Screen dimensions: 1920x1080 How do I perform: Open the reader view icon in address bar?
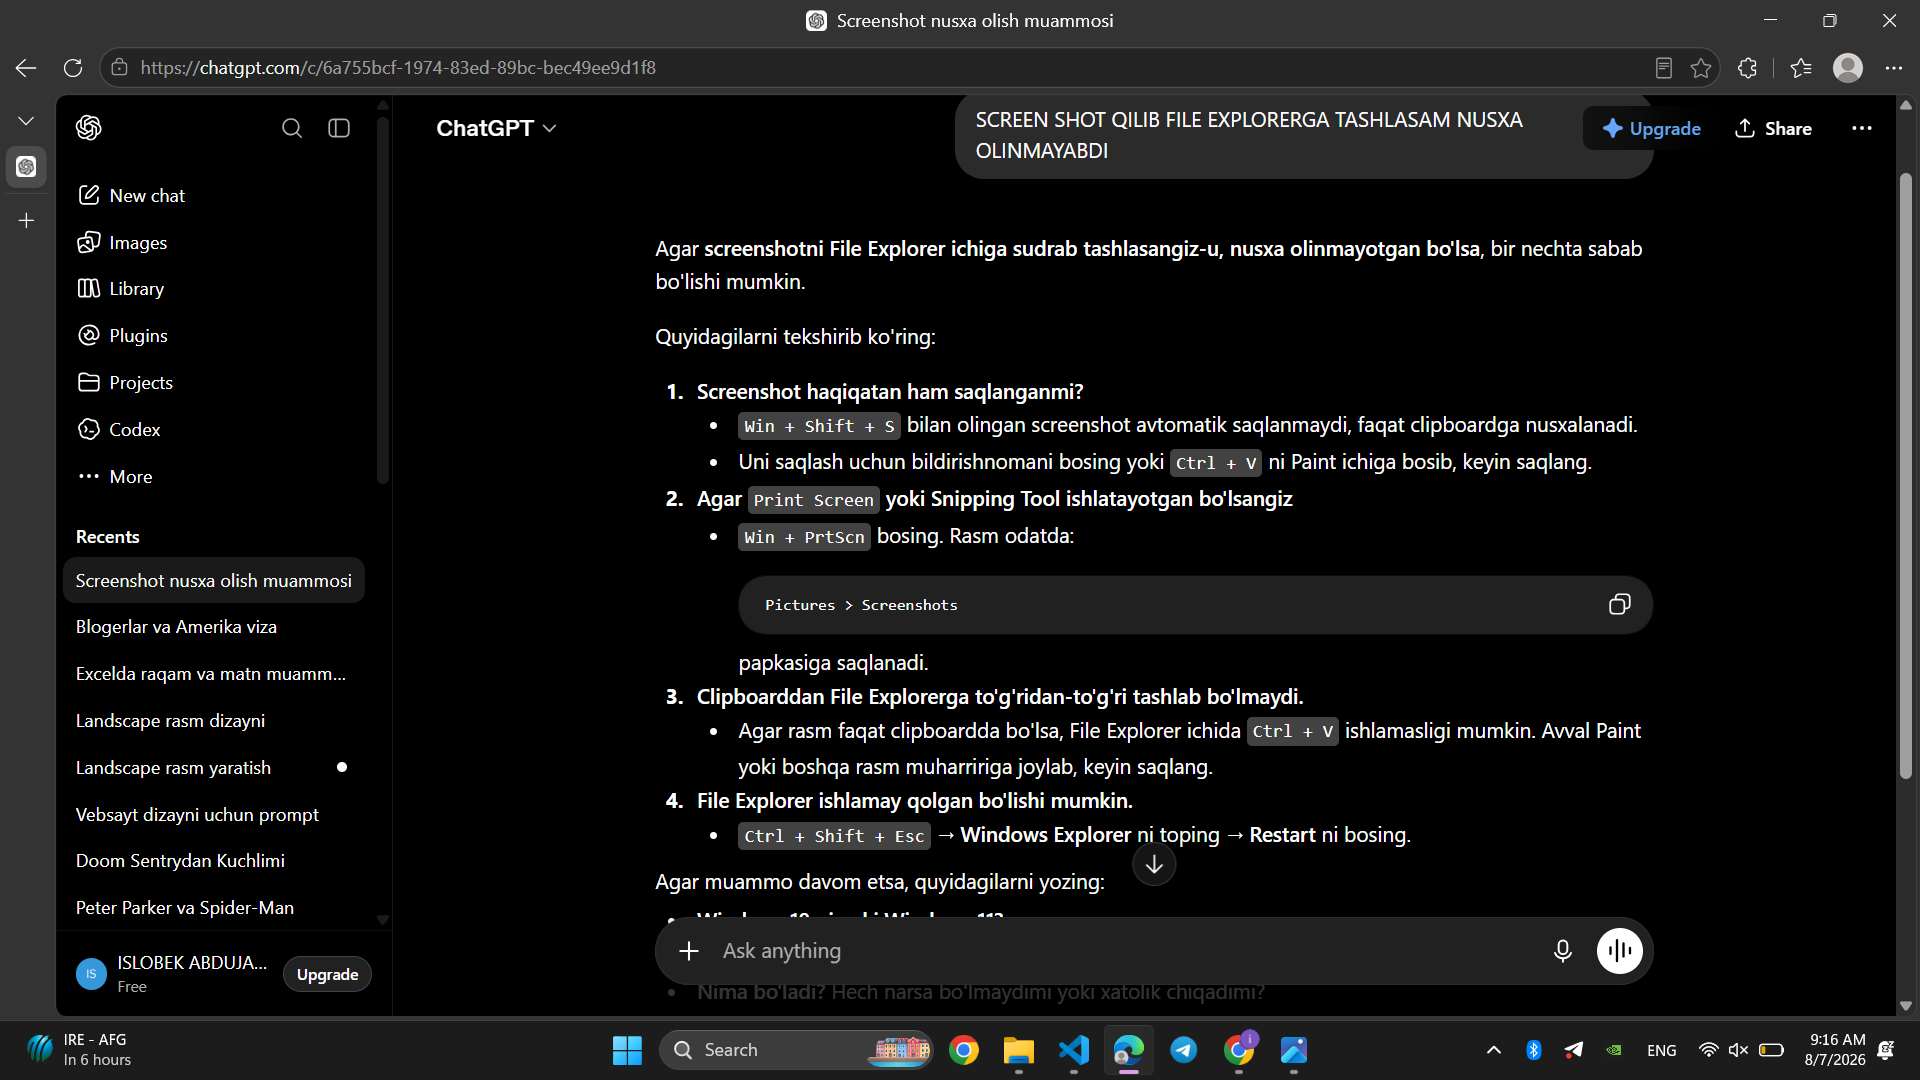click(1663, 68)
